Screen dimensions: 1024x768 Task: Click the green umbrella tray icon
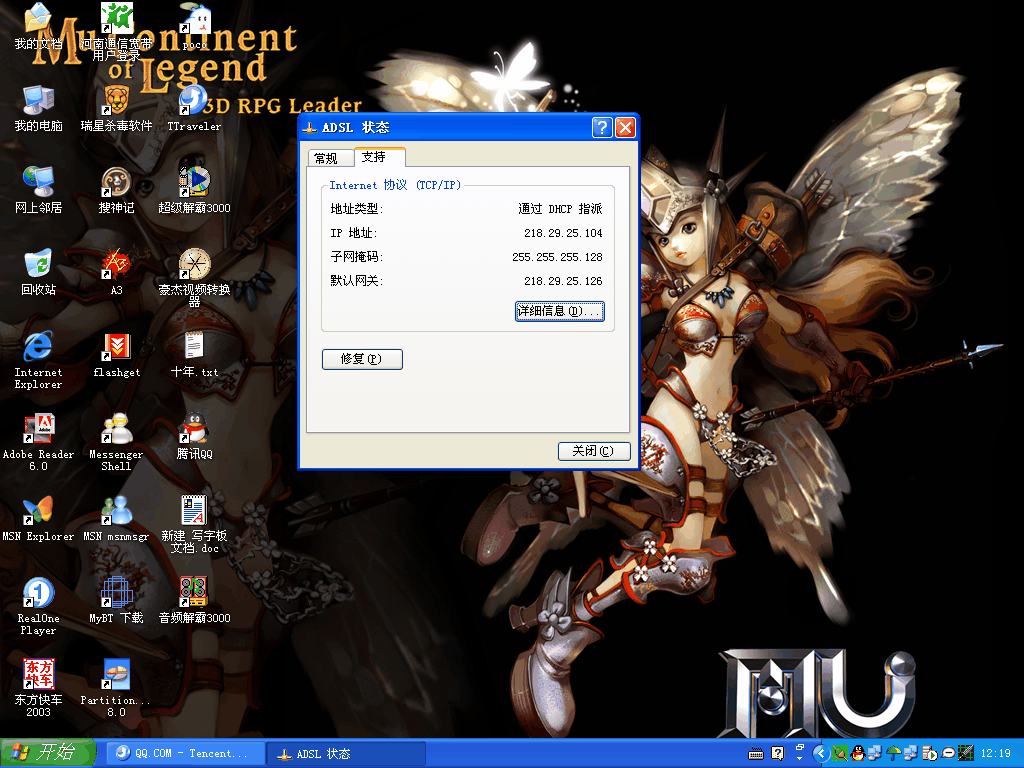[893, 754]
